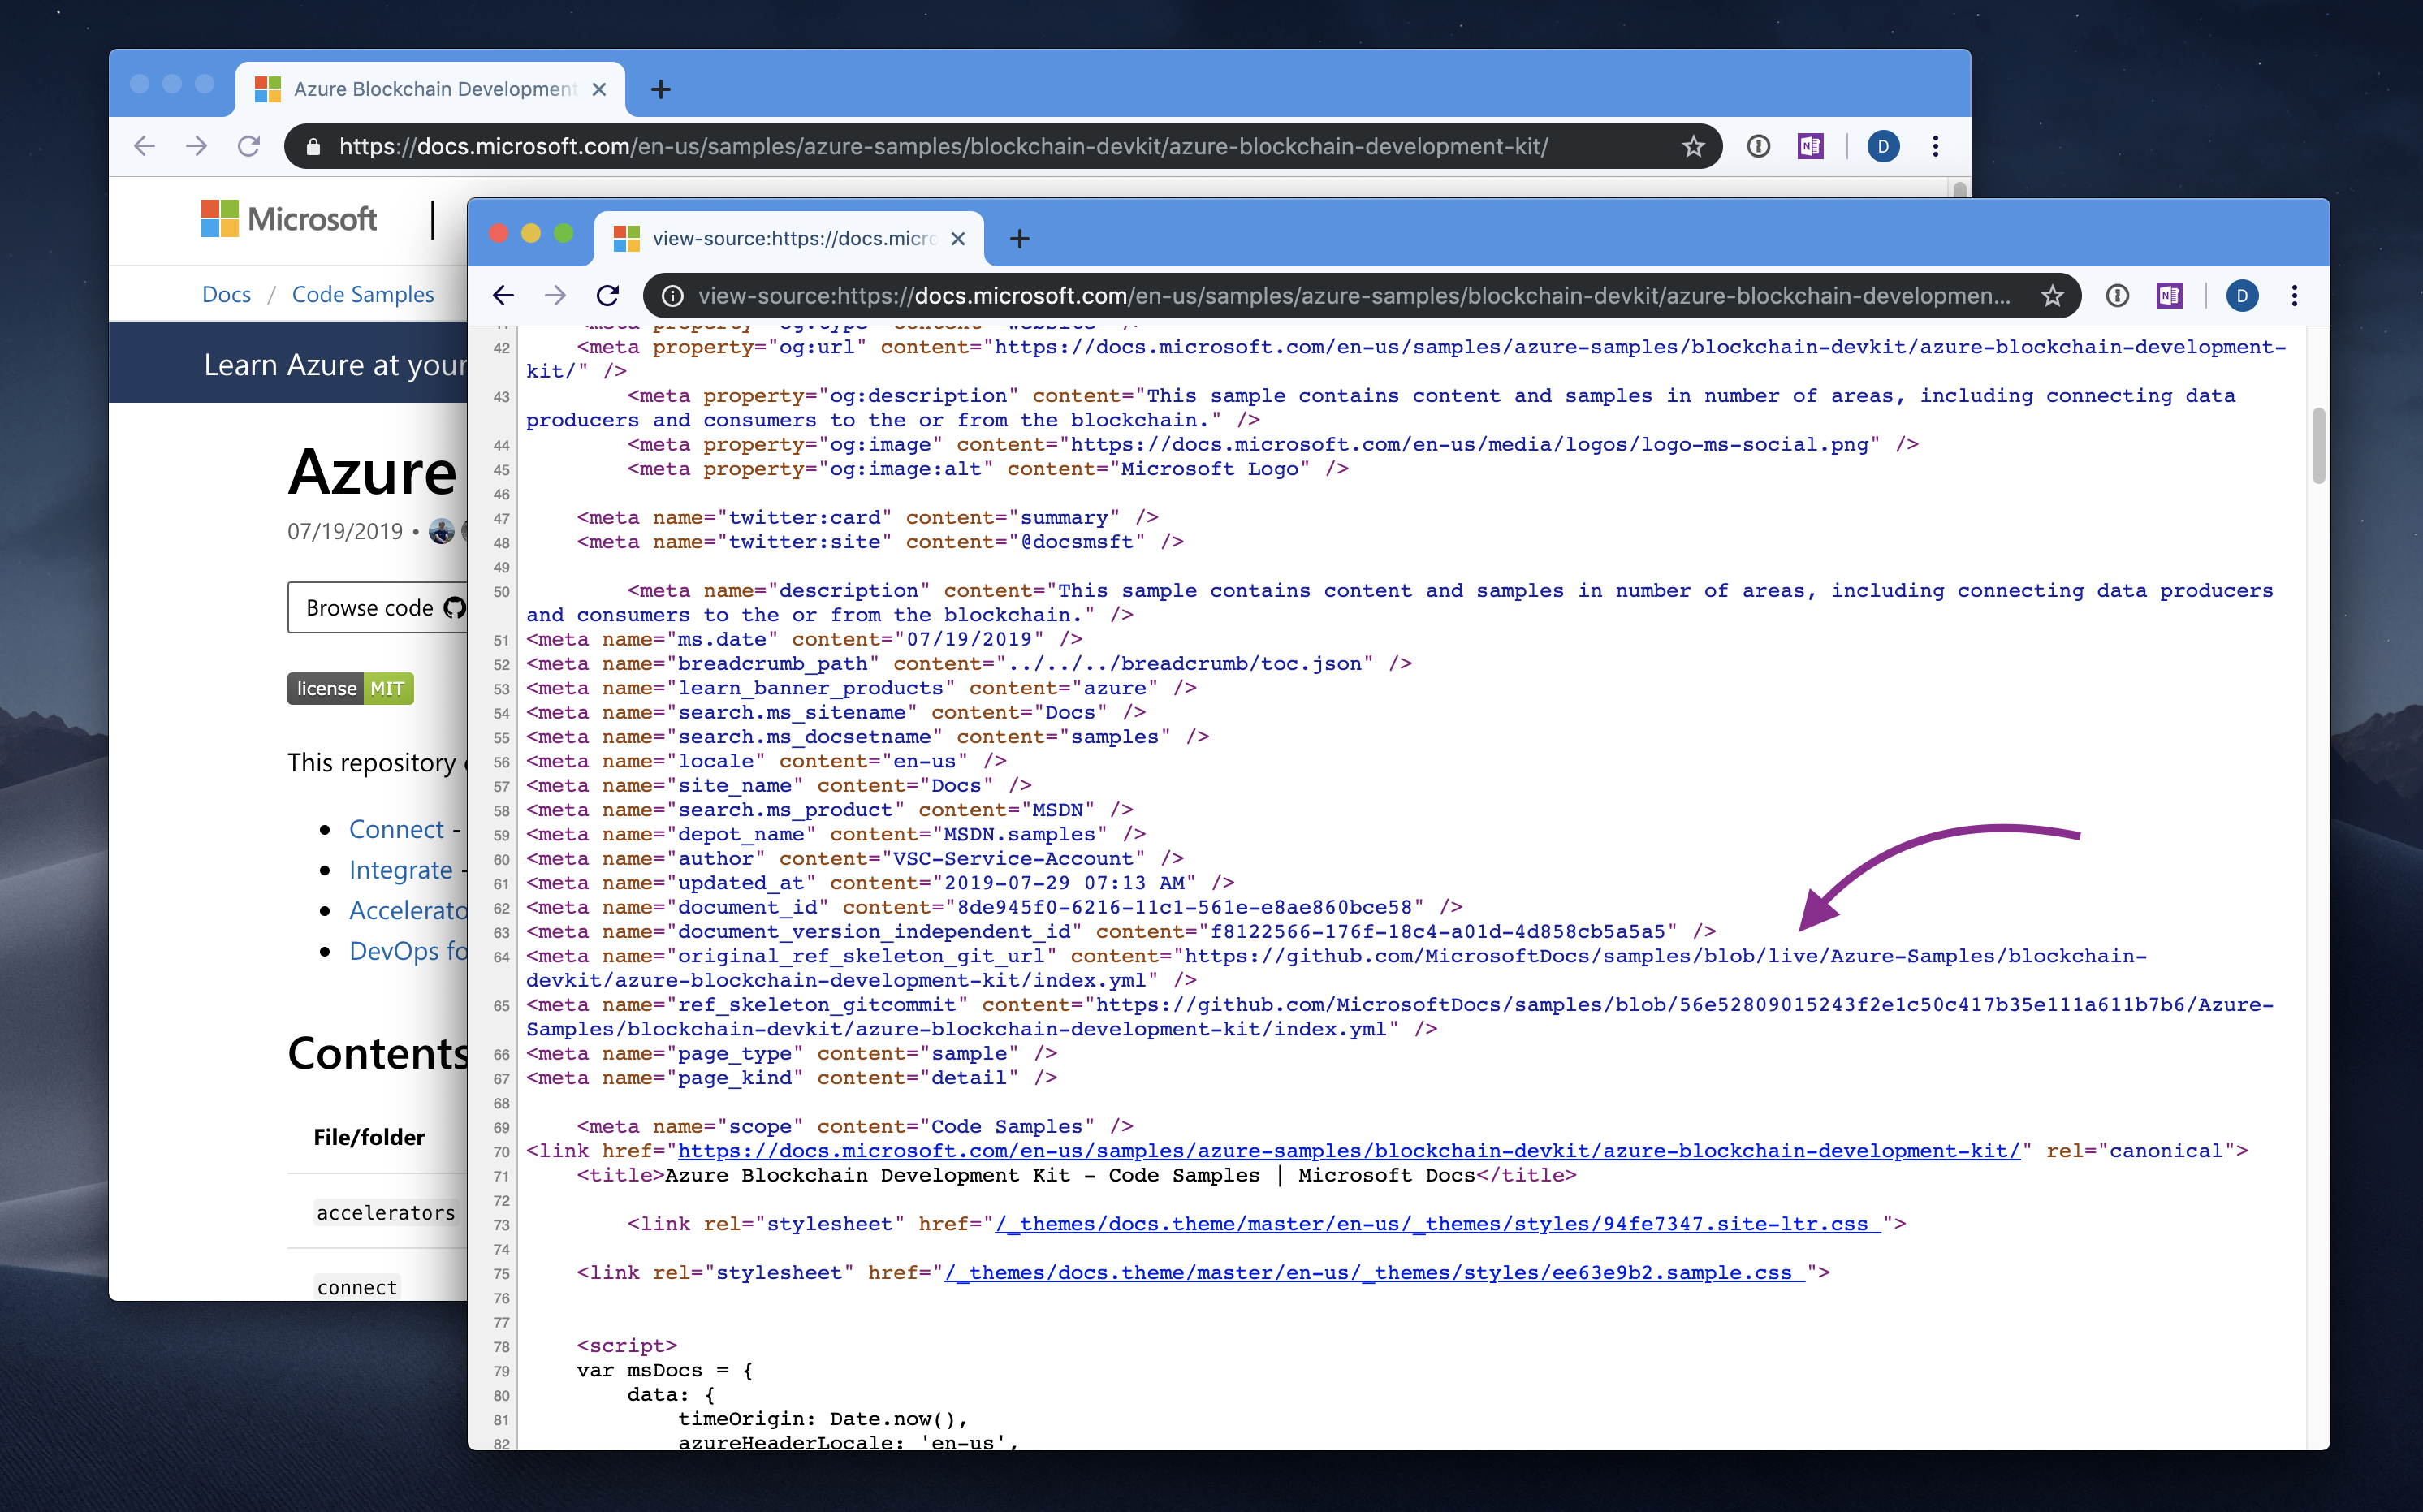Open profile D avatar in Azure Blockchain window
2423x1512 pixels.
(x=1883, y=147)
